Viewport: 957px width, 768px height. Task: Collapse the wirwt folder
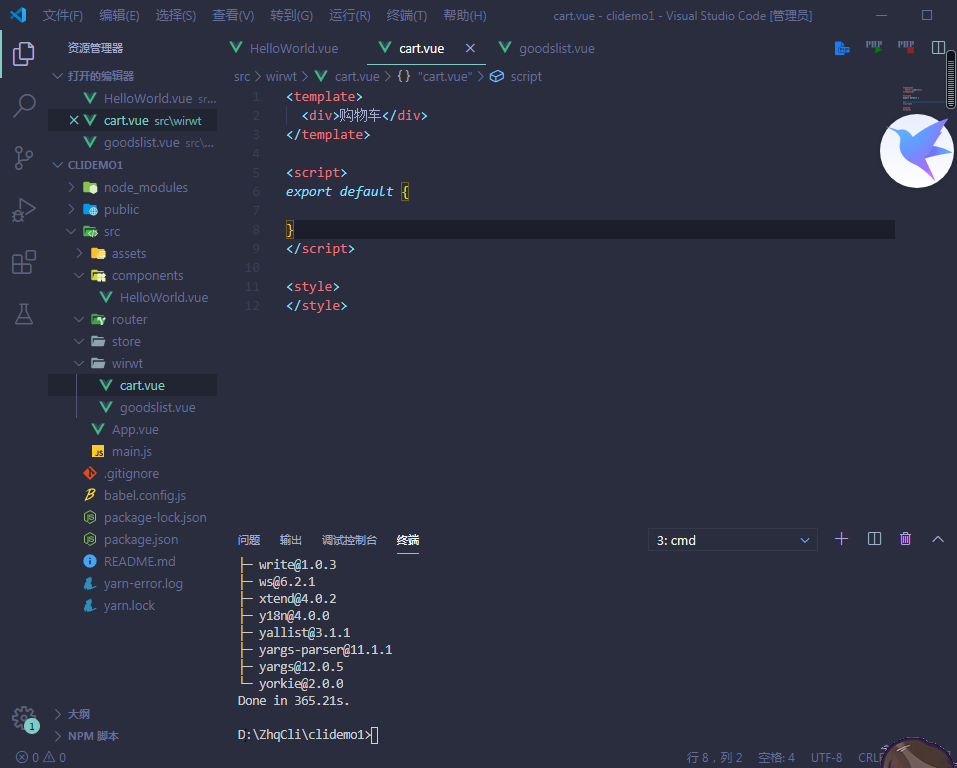click(79, 363)
